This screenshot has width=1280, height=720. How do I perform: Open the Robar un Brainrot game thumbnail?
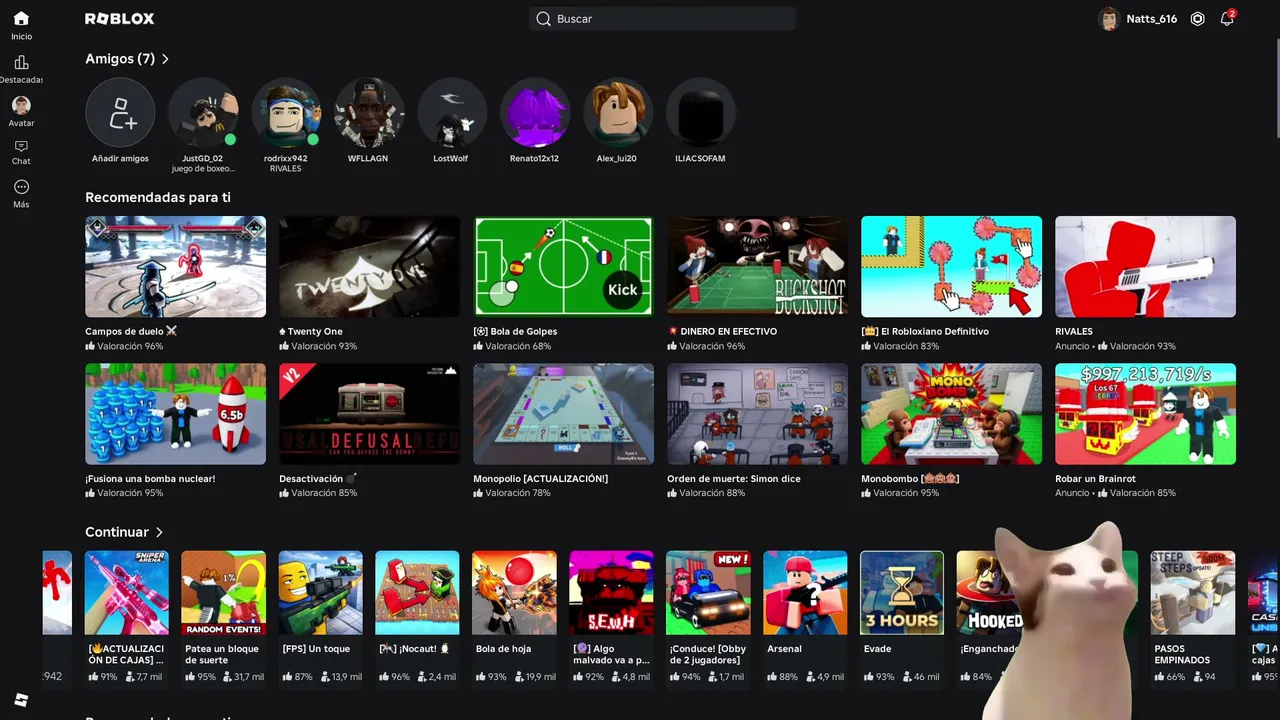point(1146,414)
